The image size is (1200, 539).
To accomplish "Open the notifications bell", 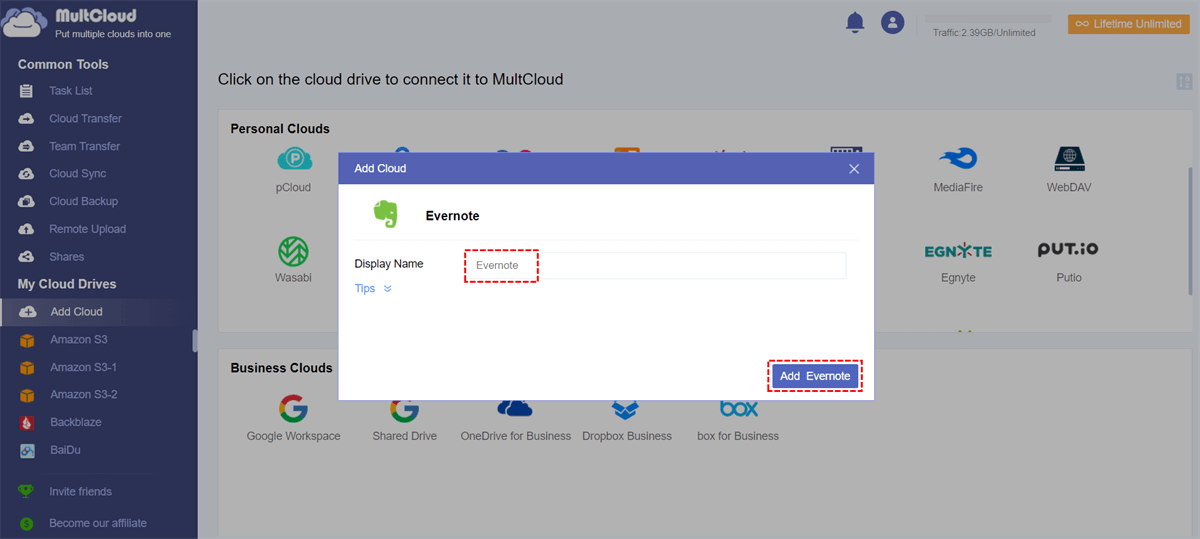I will (855, 22).
